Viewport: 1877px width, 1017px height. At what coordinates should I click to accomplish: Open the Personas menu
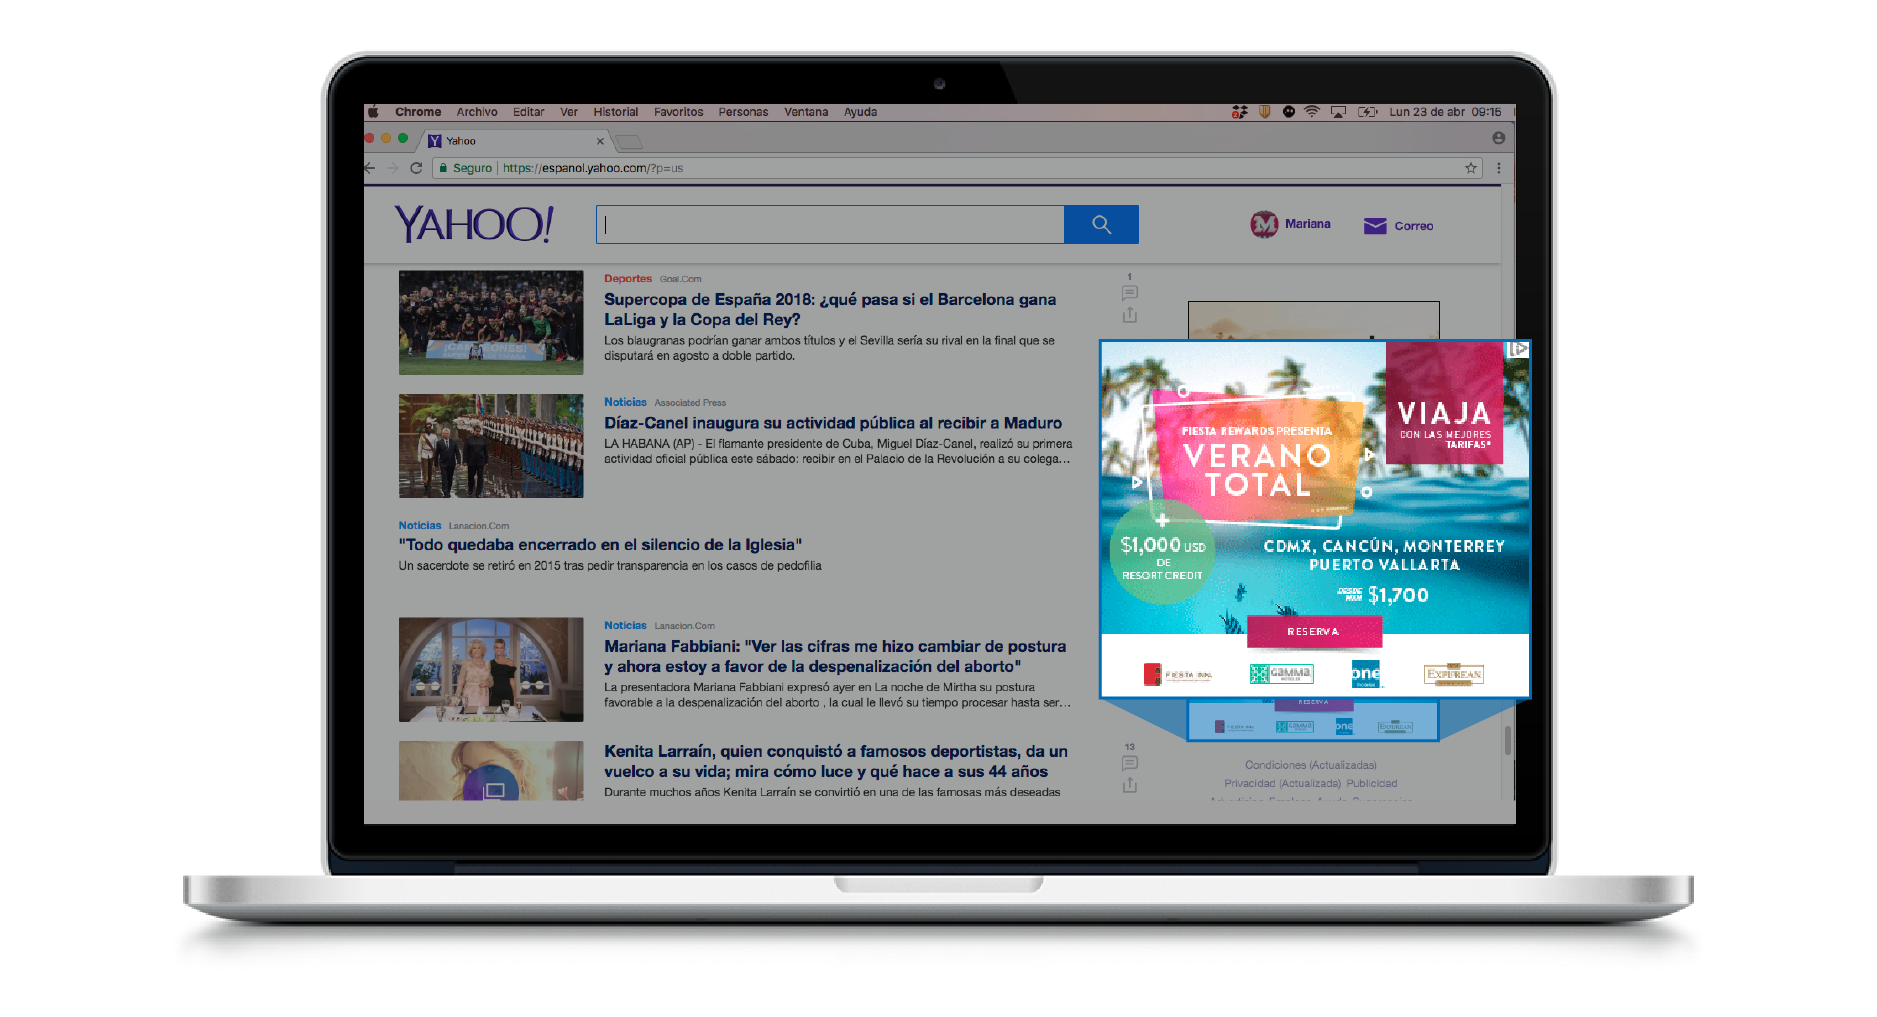click(743, 112)
